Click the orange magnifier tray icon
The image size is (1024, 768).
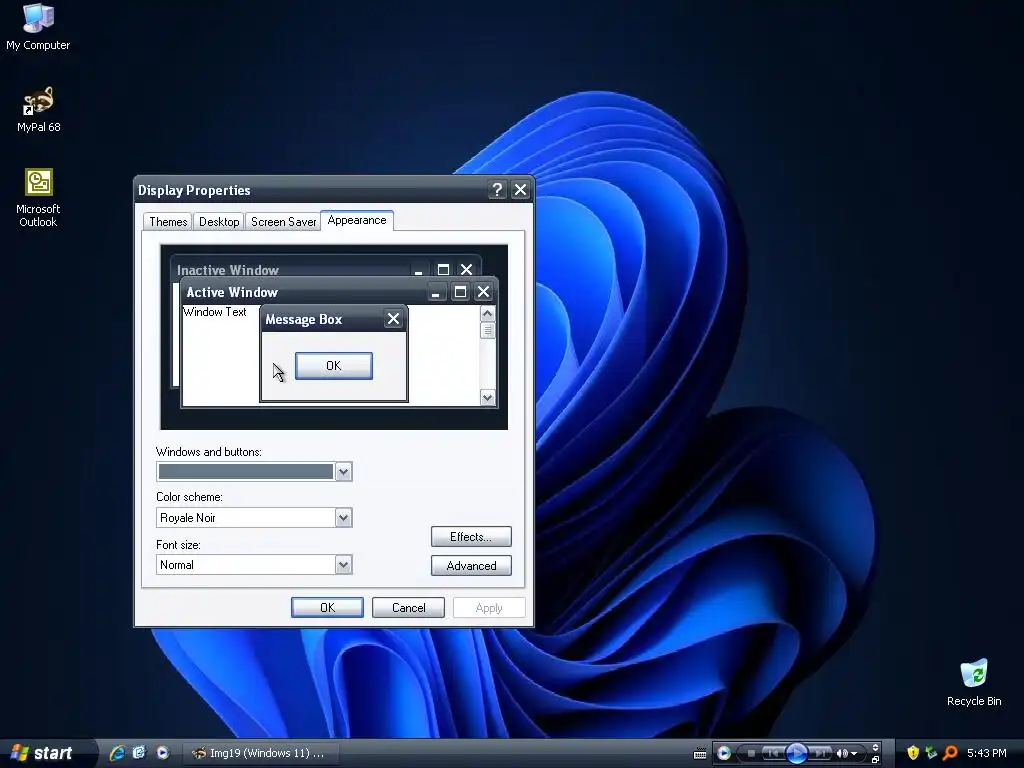click(x=950, y=753)
